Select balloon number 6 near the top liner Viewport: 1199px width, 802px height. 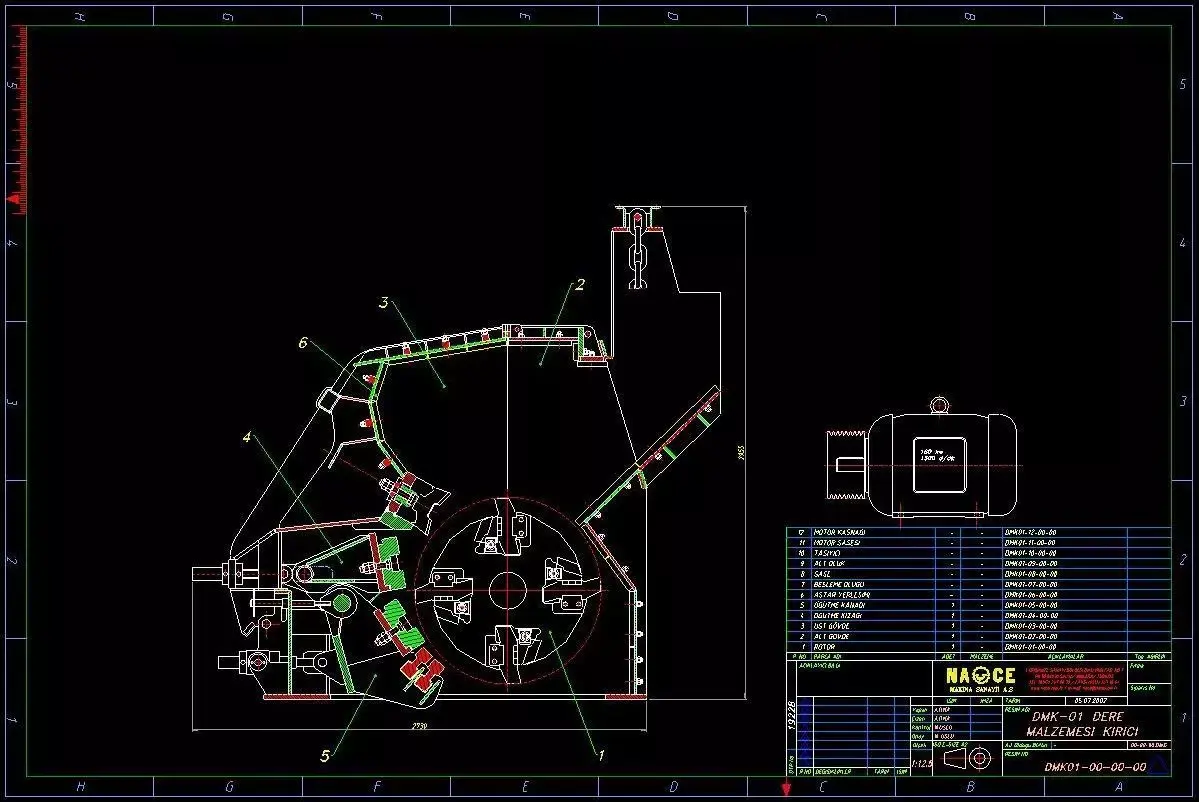[303, 343]
